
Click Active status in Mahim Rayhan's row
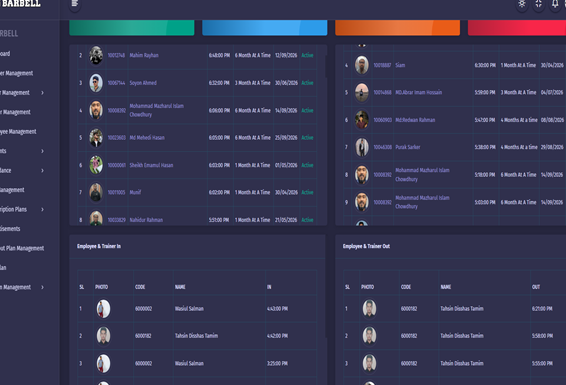[x=307, y=55]
